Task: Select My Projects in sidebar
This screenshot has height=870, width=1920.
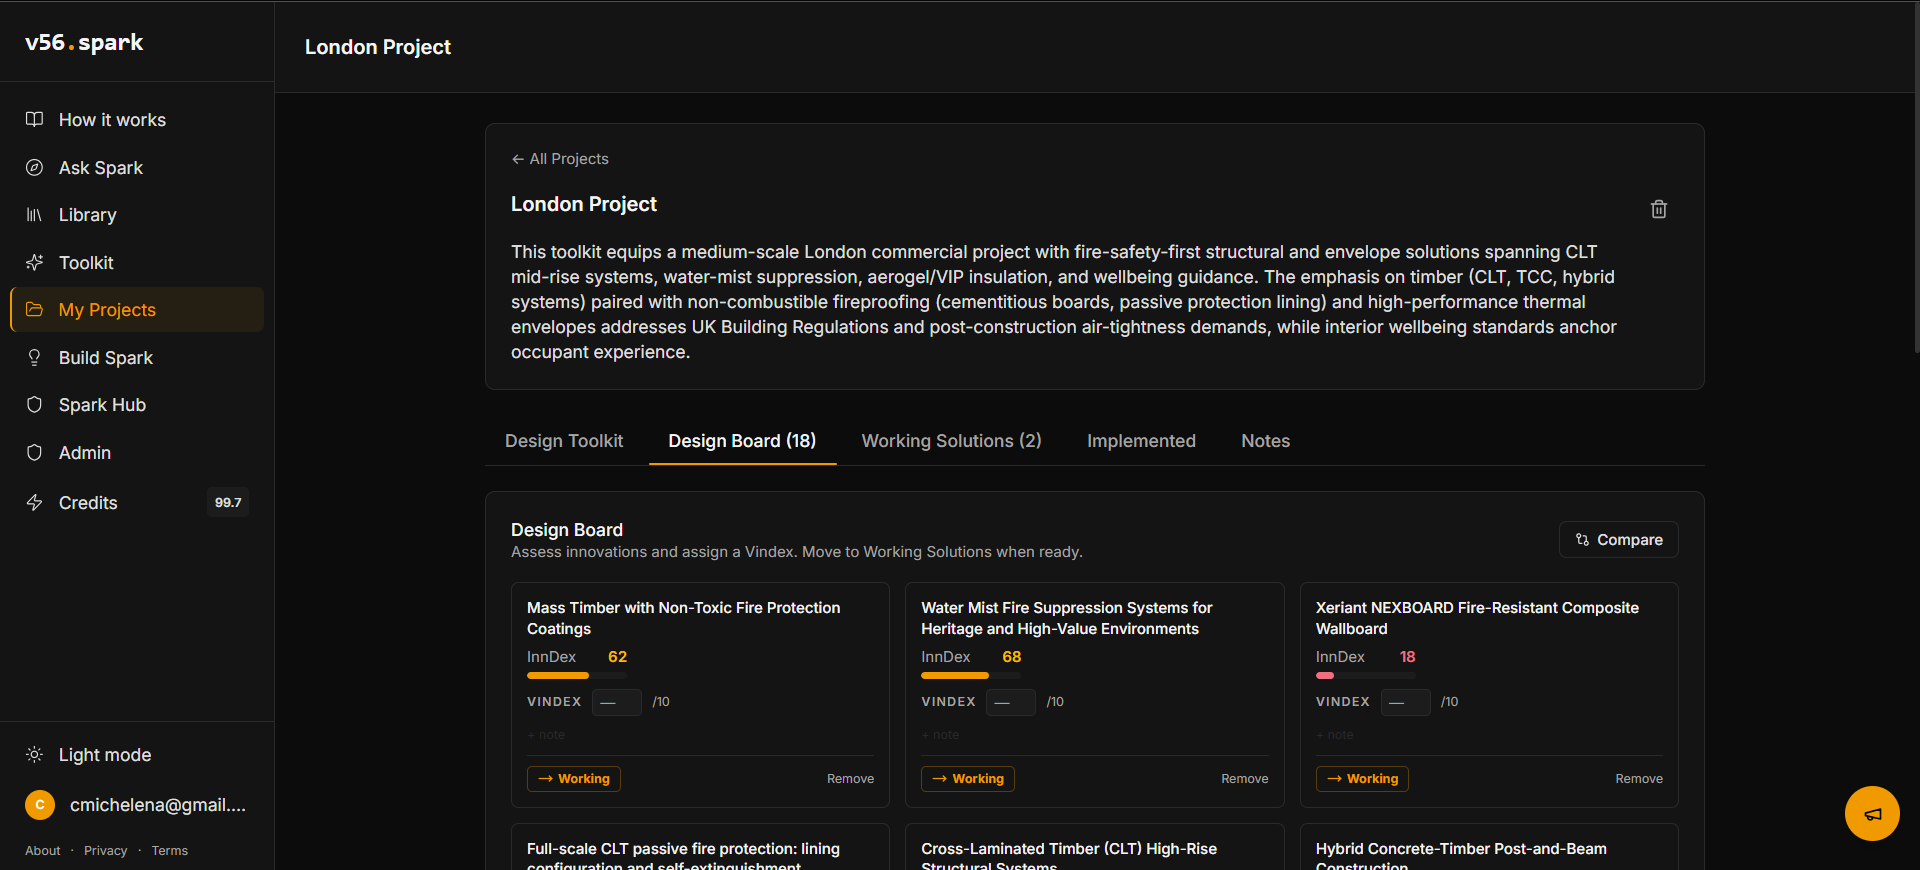Action: (137, 310)
